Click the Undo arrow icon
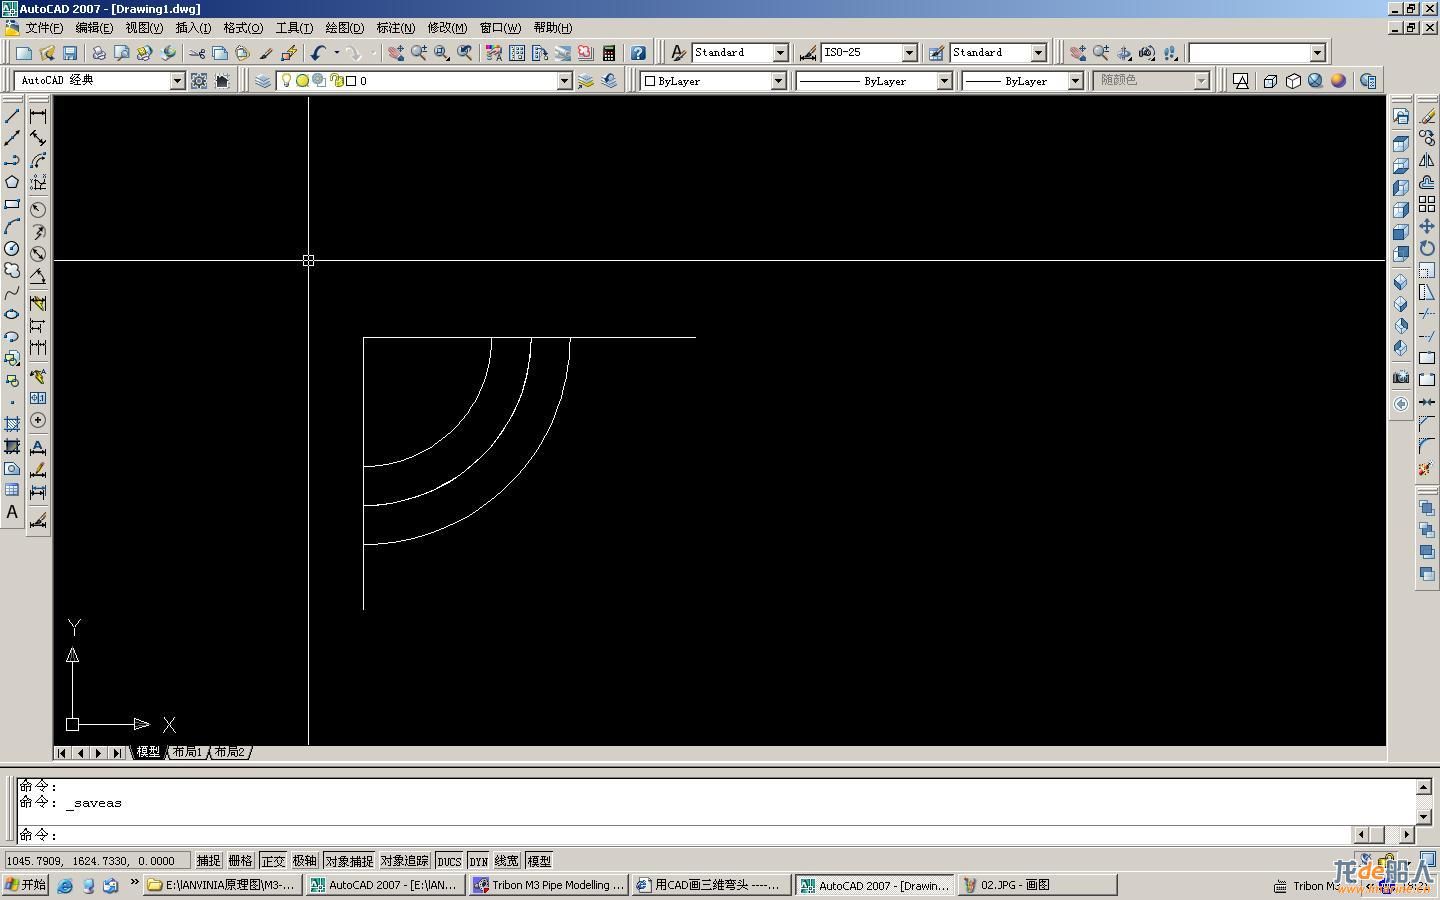 (x=318, y=53)
